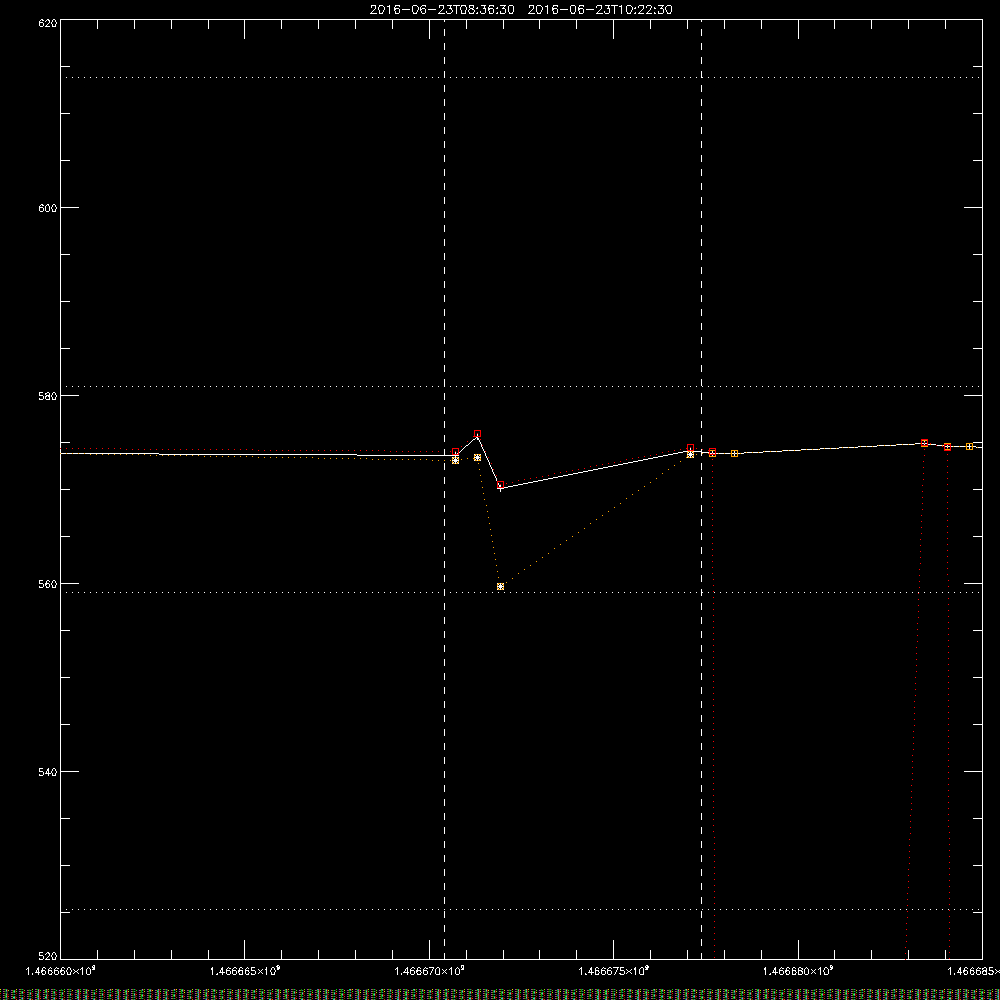Click the y-axis label 540

point(48,772)
